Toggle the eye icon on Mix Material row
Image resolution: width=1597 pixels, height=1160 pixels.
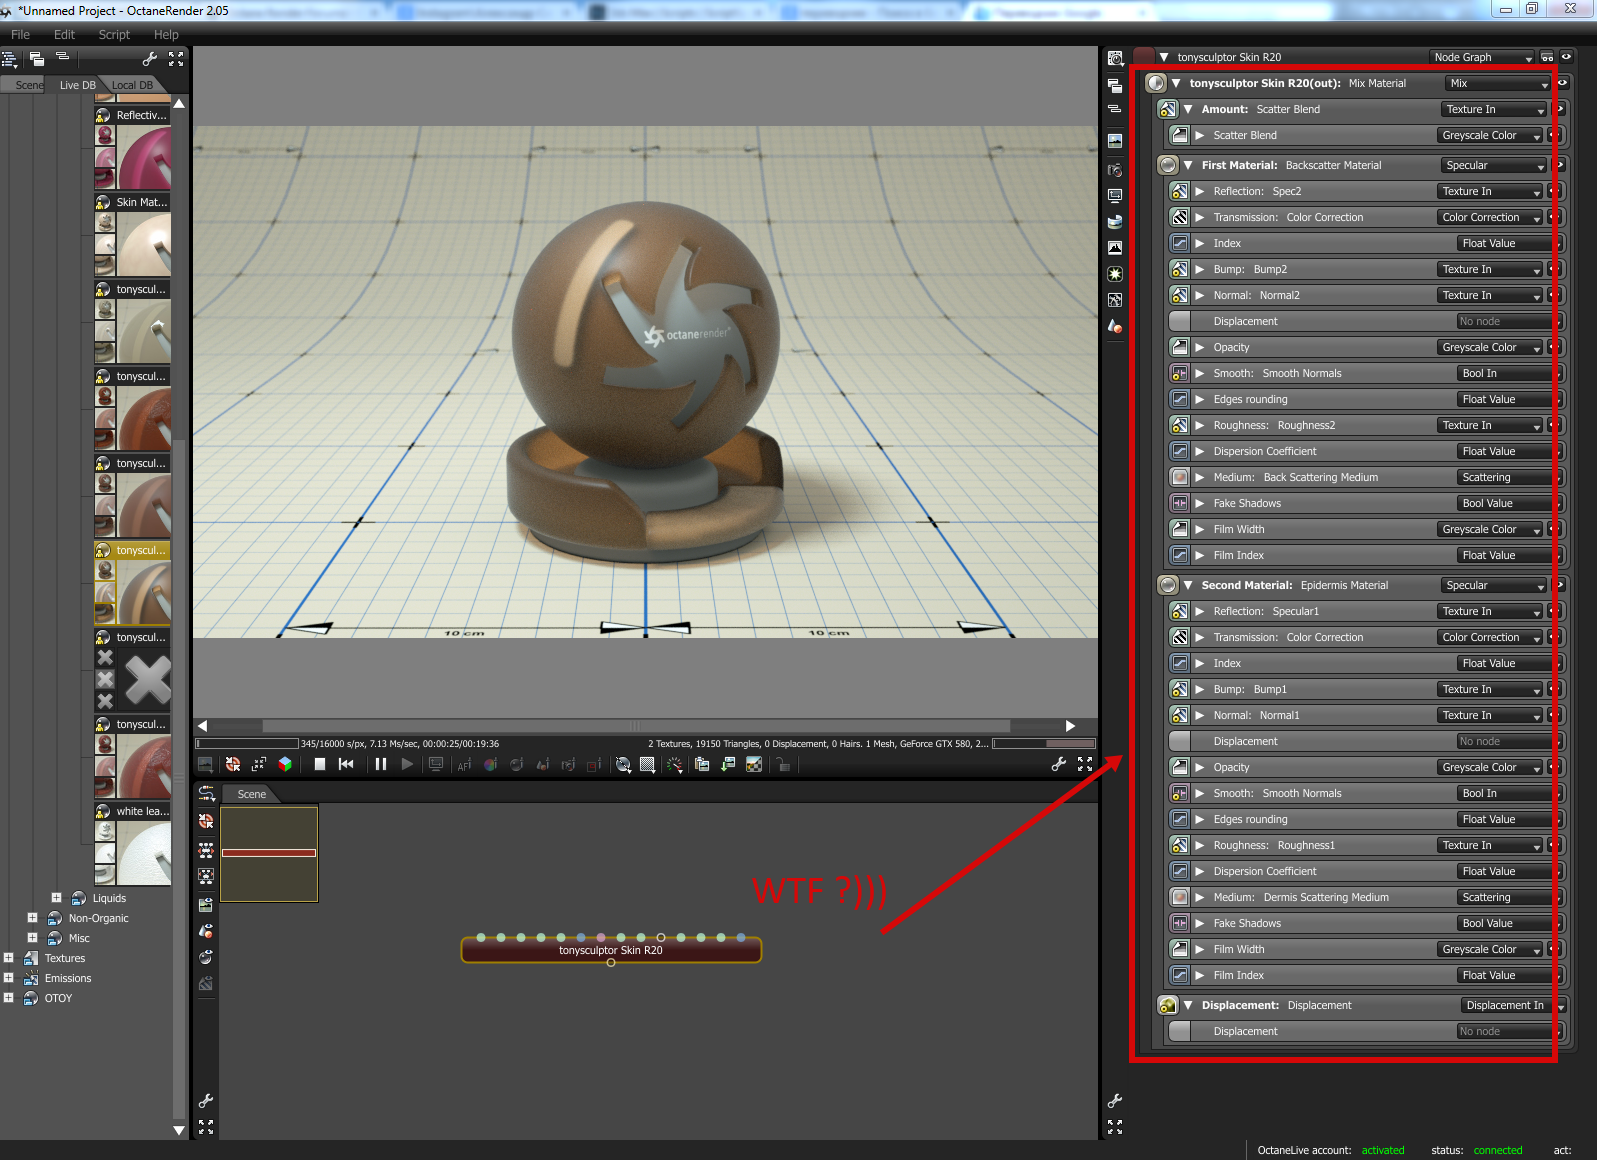click(1562, 83)
